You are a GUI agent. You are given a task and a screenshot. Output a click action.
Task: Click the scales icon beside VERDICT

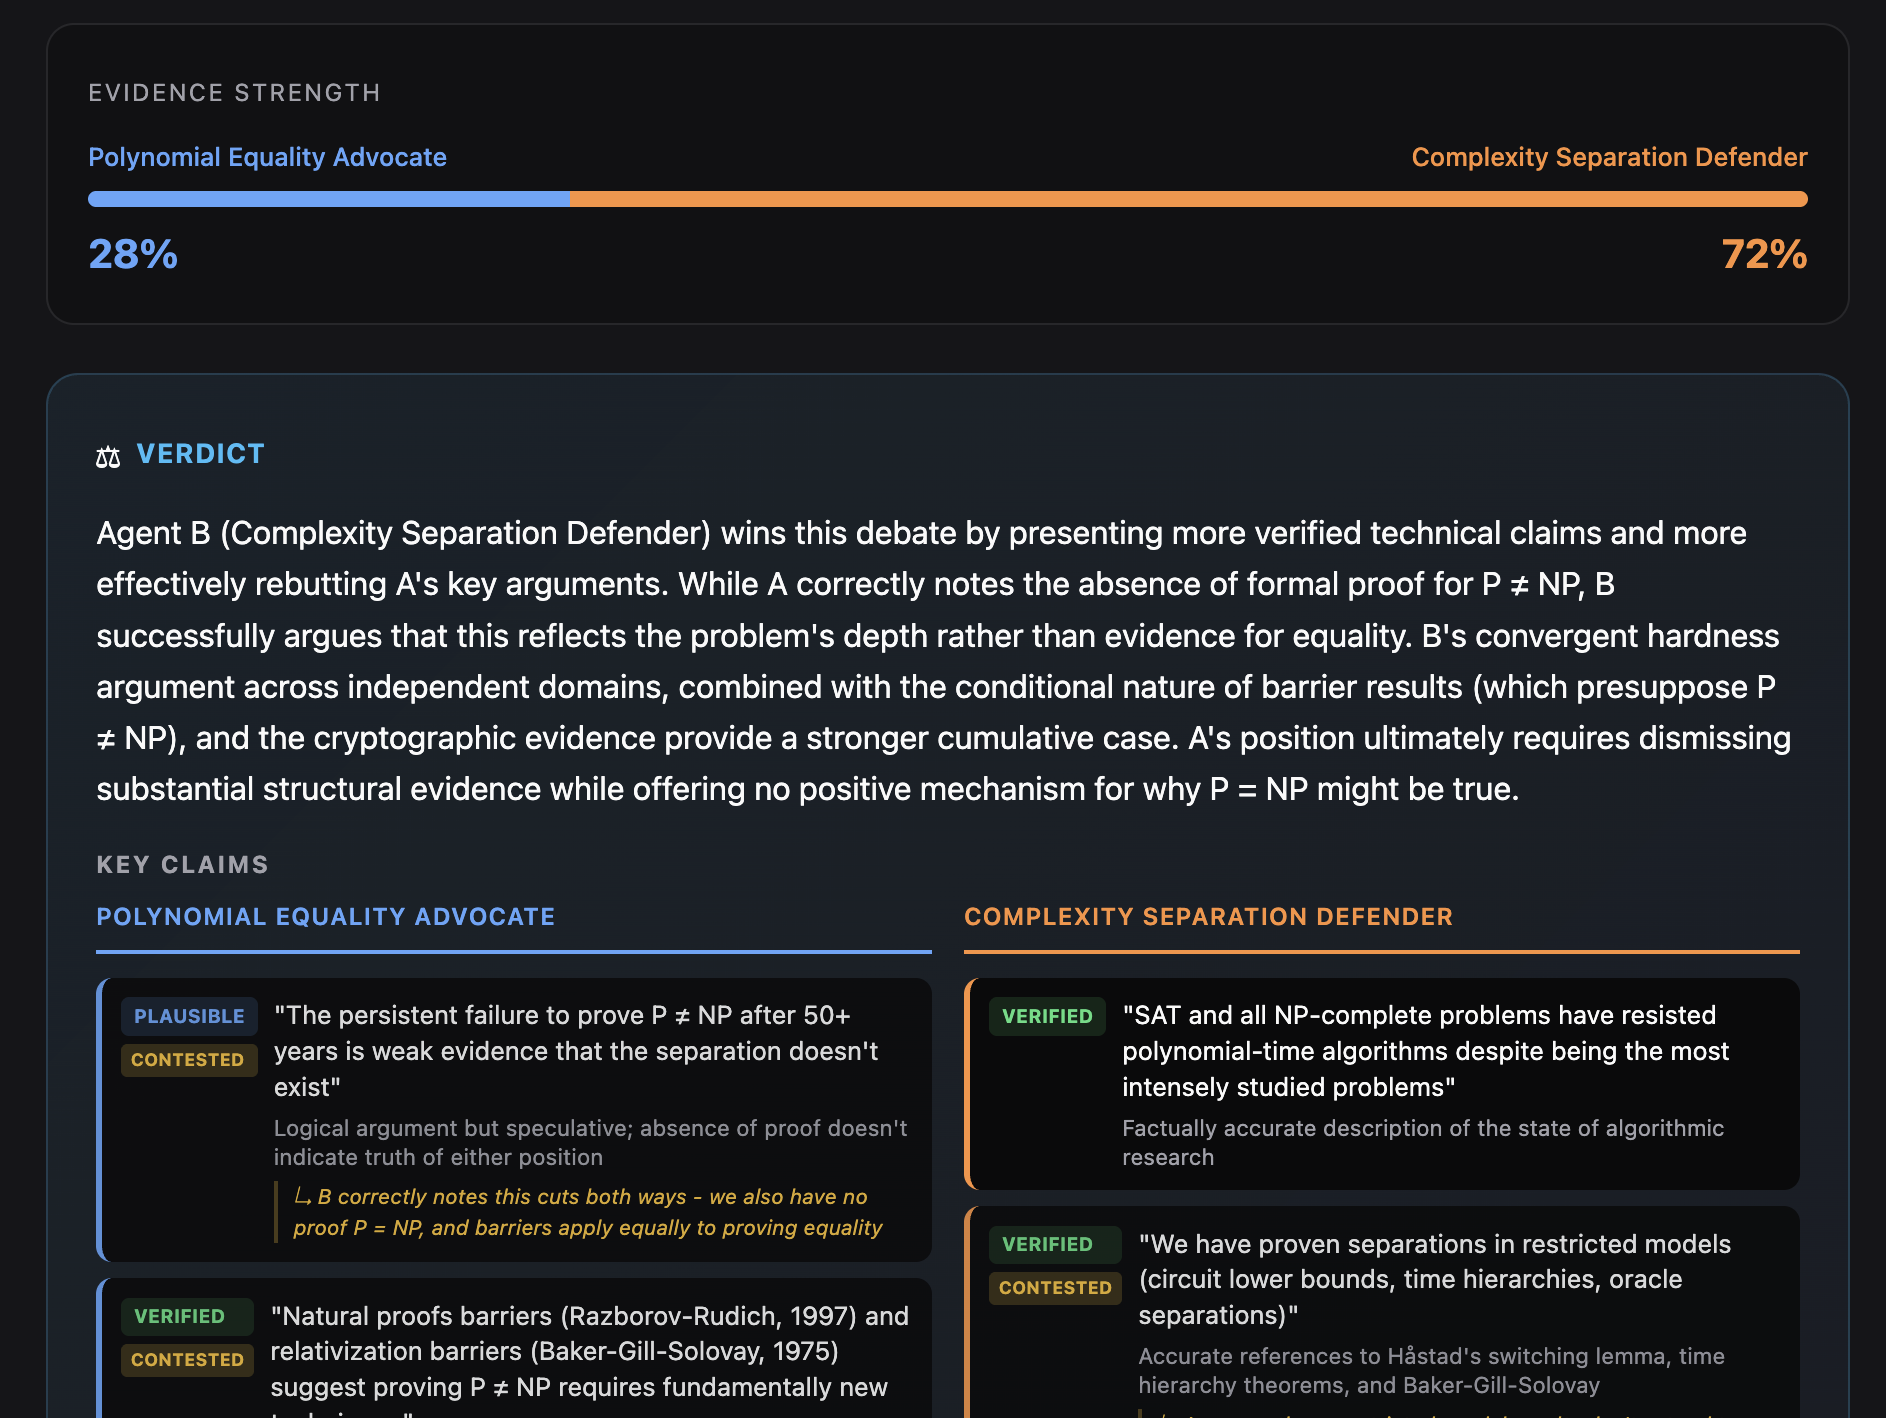108,456
